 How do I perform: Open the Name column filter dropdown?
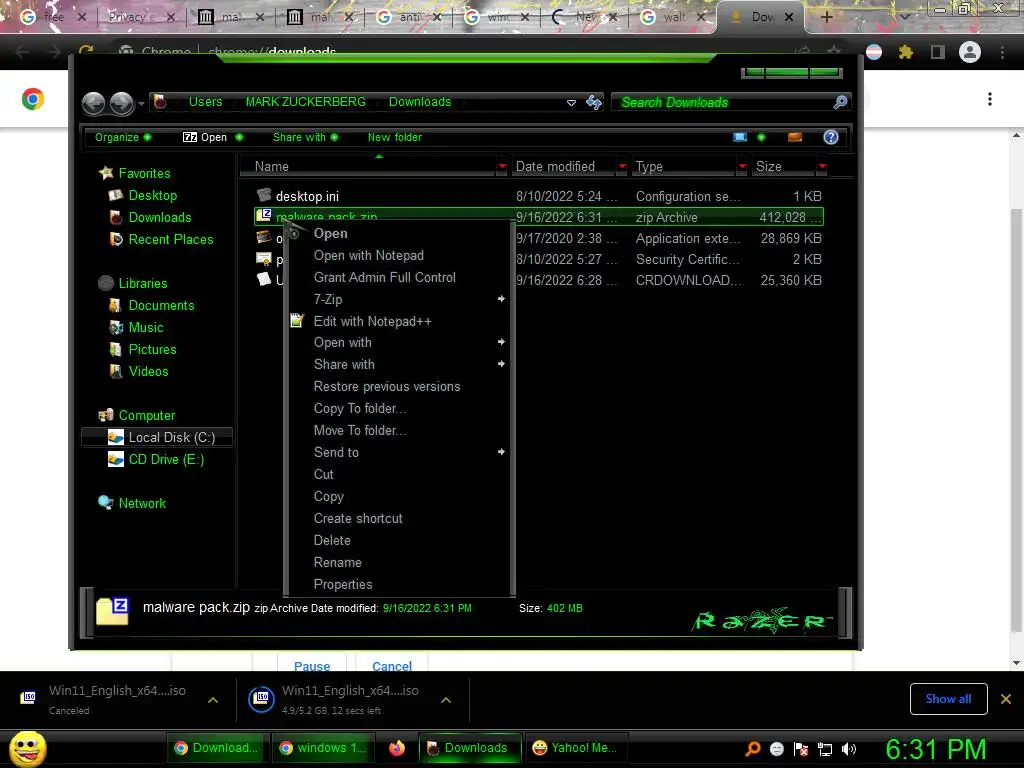pos(502,167)
